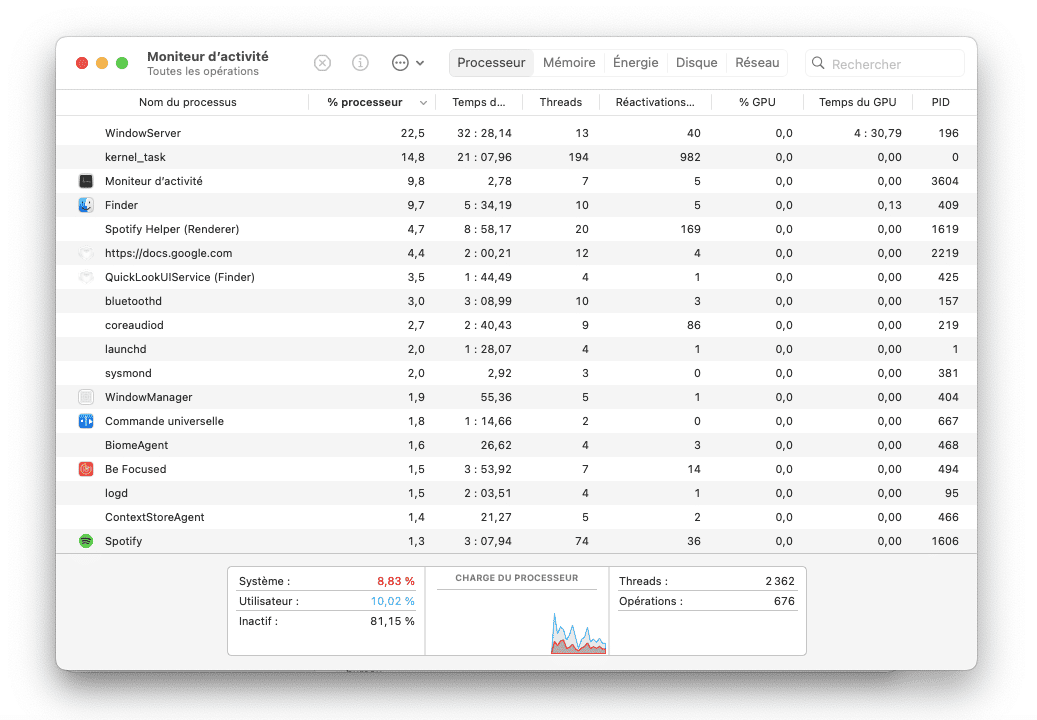Click the Finder icon in the process list
The image size is (1037, 720).
[86, 205]
